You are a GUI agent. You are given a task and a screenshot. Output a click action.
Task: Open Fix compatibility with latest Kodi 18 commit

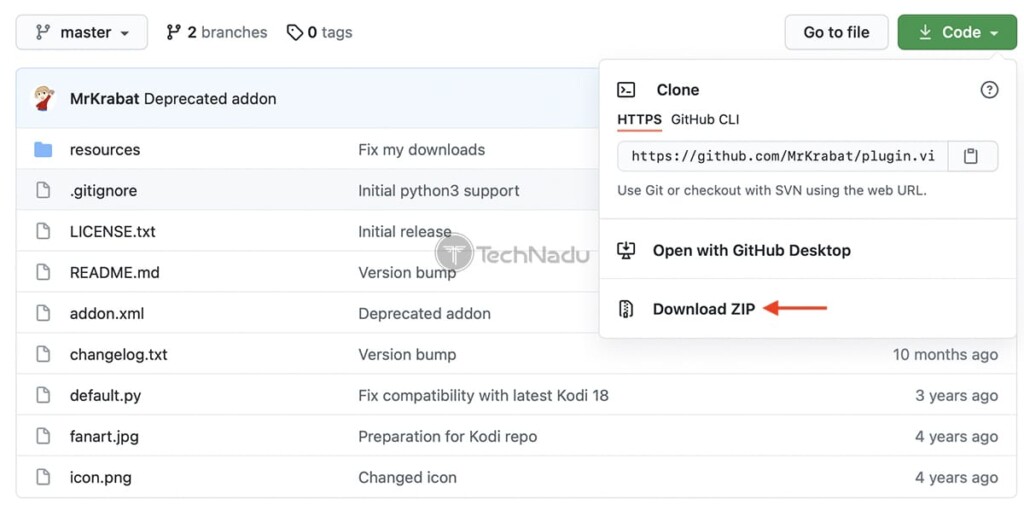coord(483,395)
